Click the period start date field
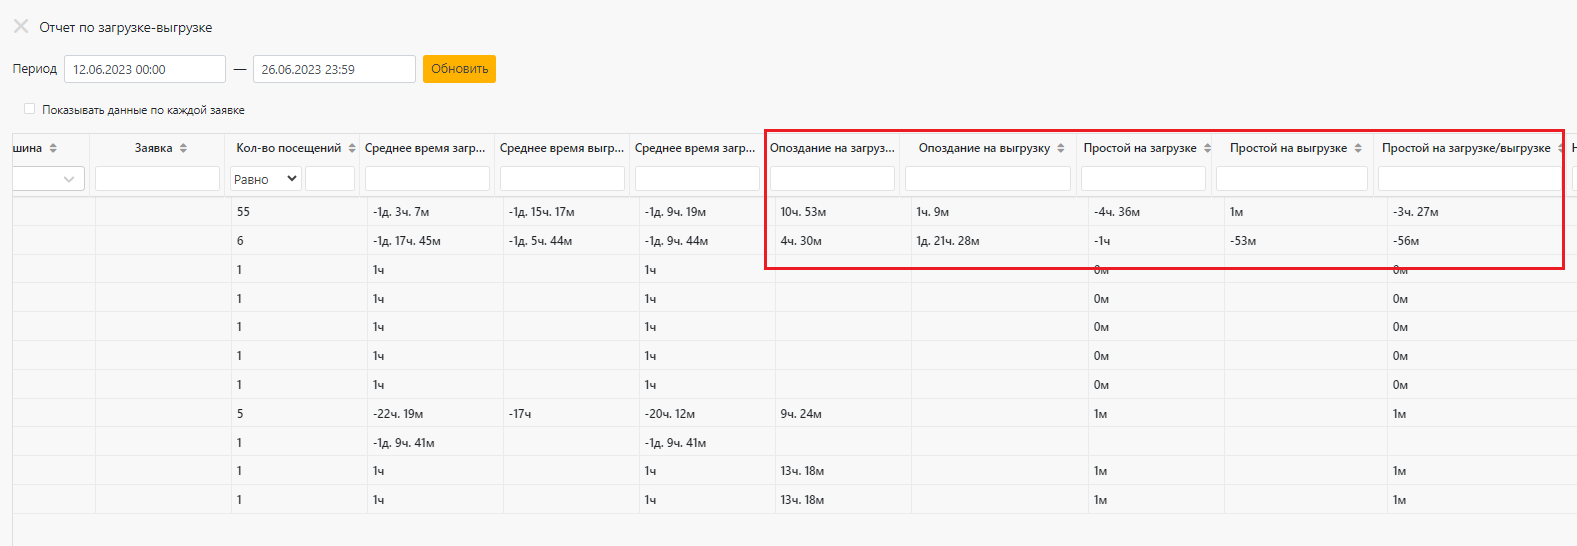The height and width of the screenshot is (546, 1577). coord(145,69)
